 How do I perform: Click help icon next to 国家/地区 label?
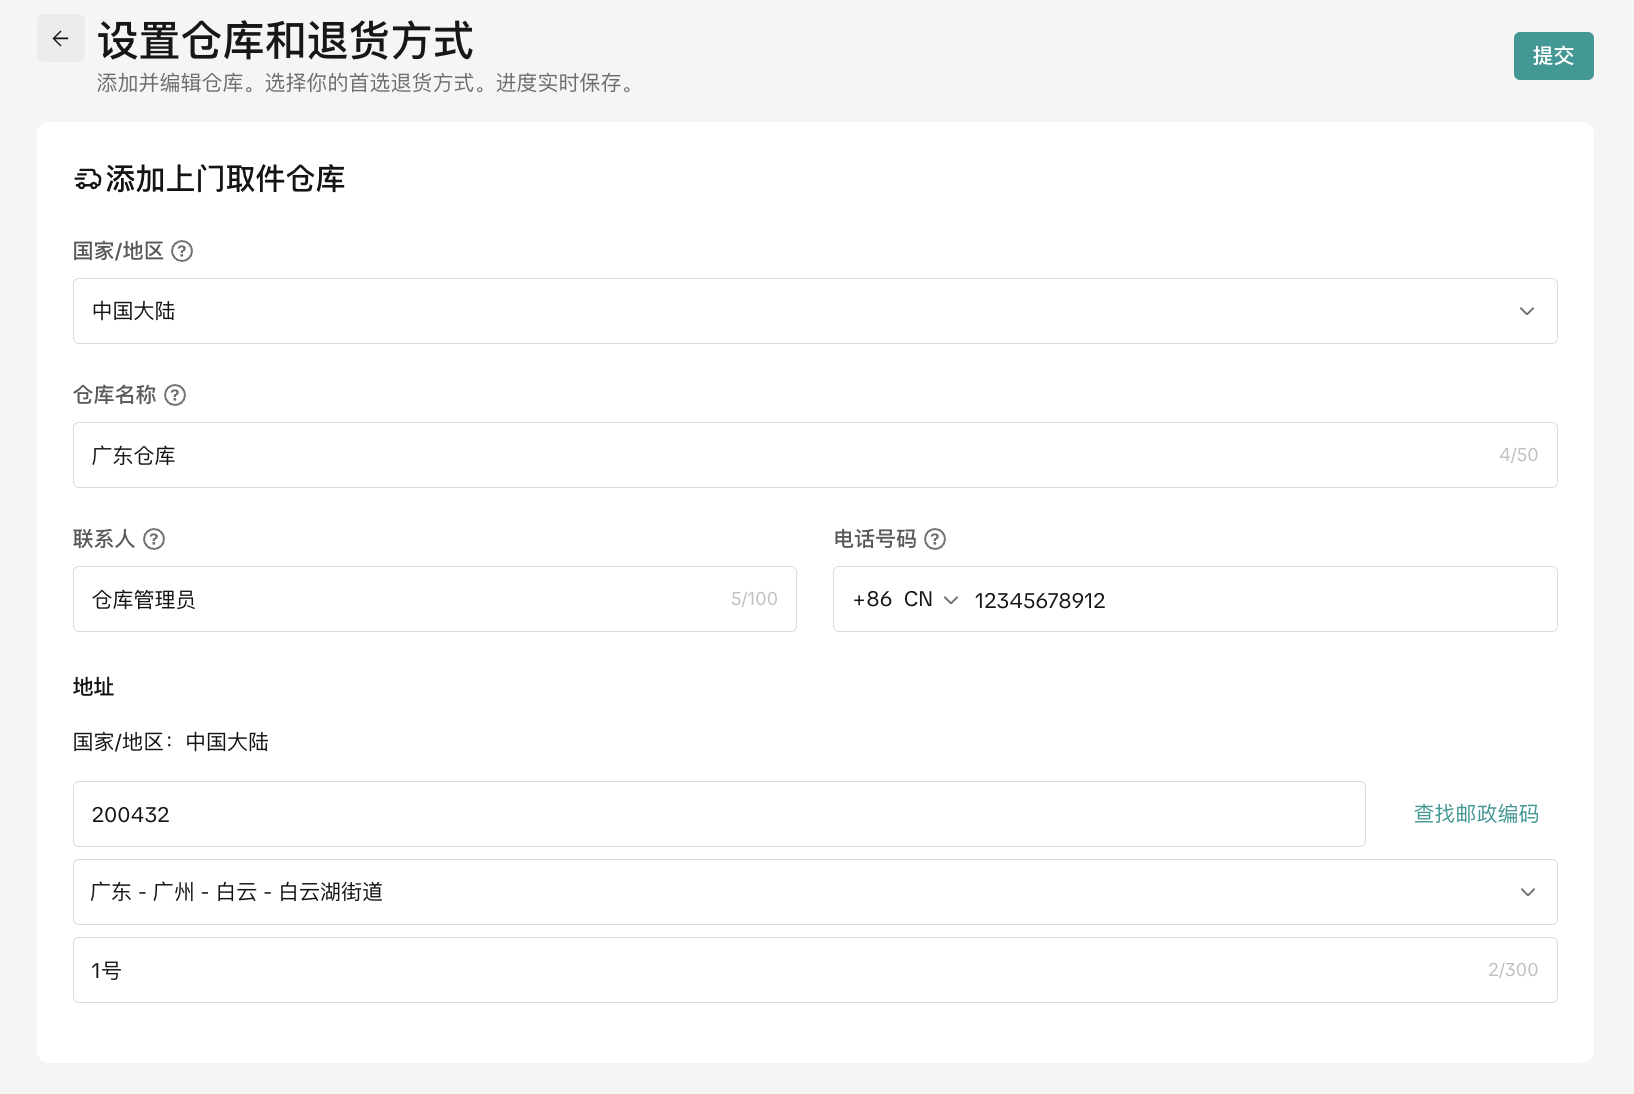pos(182,251)
